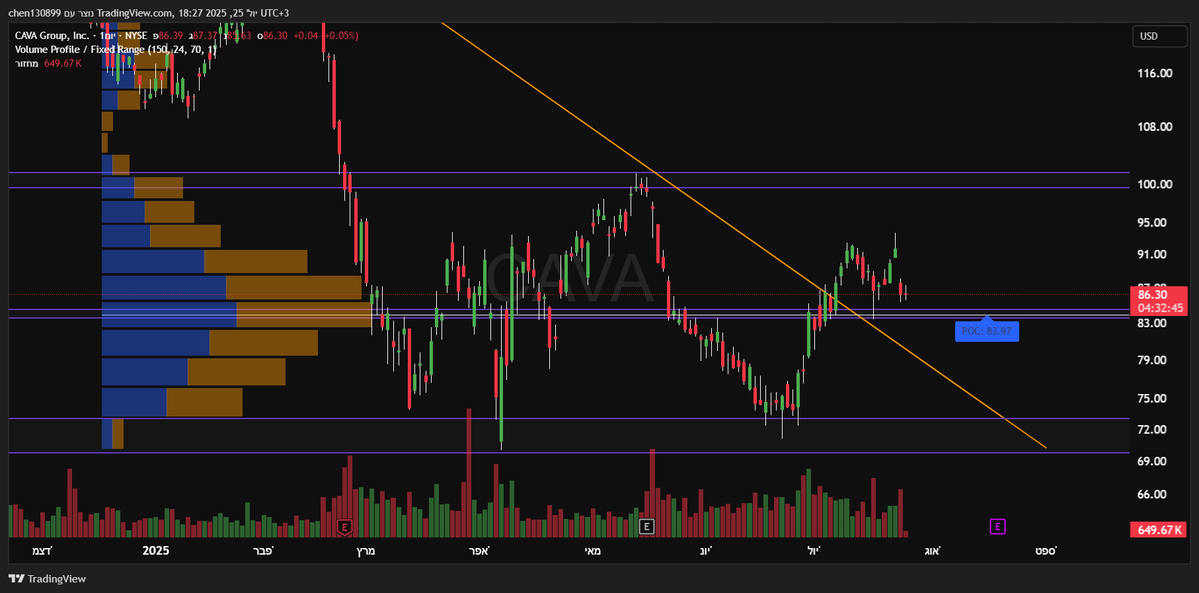Click the מרץ month label on time axis

coord(366,550)
